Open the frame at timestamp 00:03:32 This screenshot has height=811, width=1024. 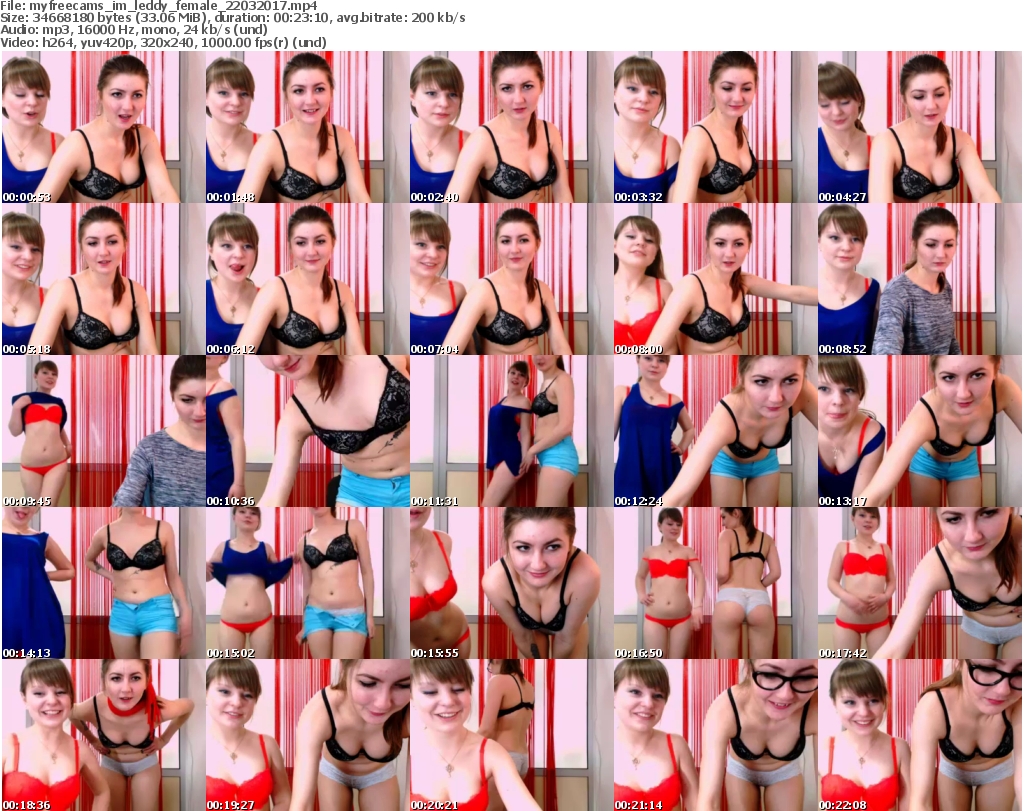click(x=715, y=127)
